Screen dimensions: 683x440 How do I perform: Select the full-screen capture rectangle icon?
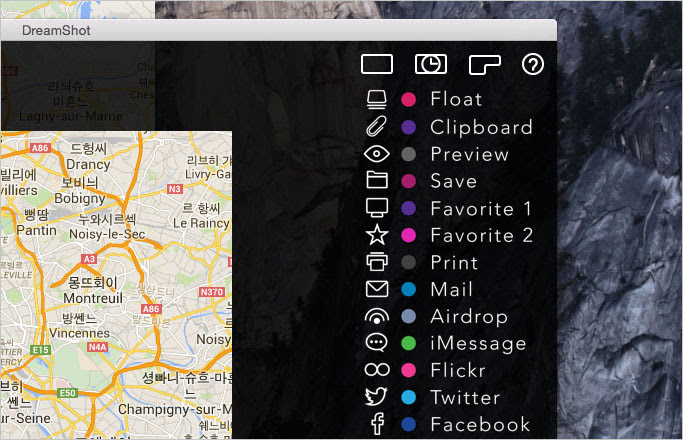tap(377, 64)
